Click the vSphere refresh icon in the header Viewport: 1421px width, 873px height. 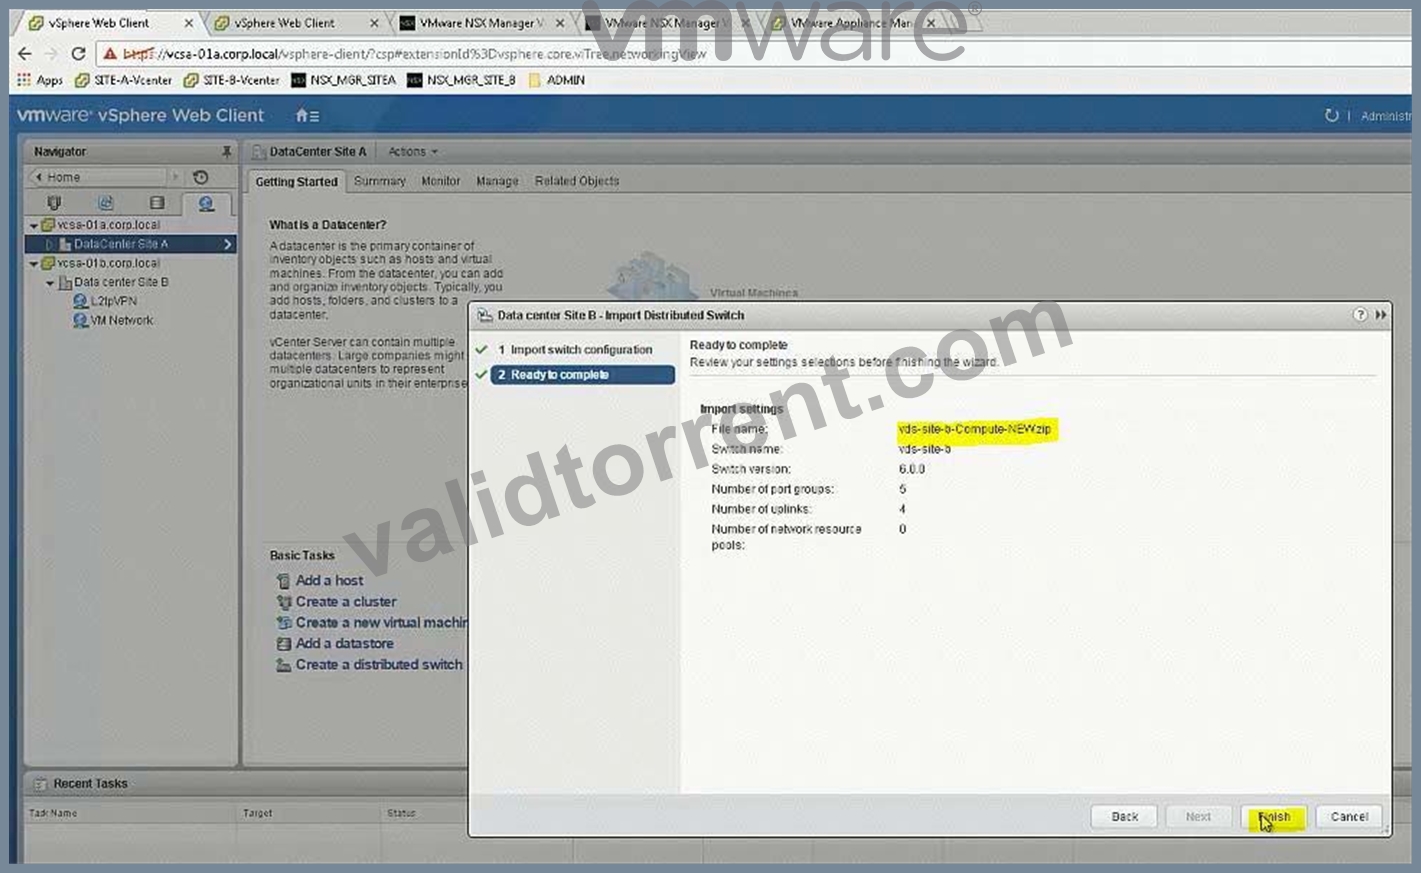[1331, 116]
